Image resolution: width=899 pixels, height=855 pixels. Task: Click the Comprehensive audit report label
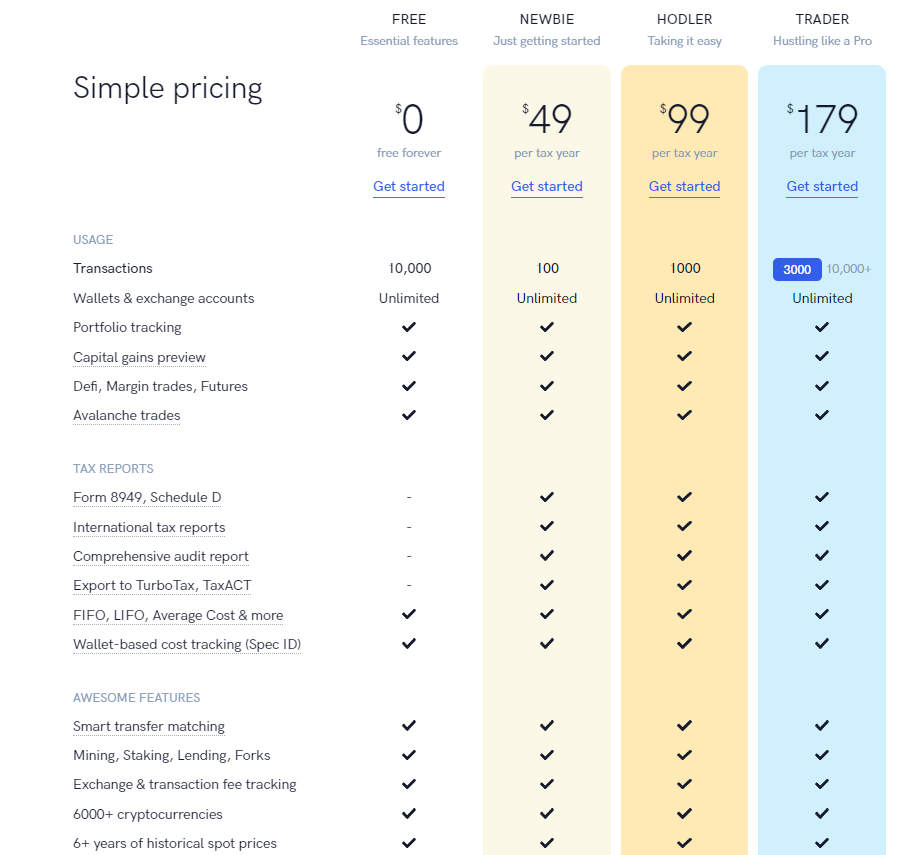(161, 556)
